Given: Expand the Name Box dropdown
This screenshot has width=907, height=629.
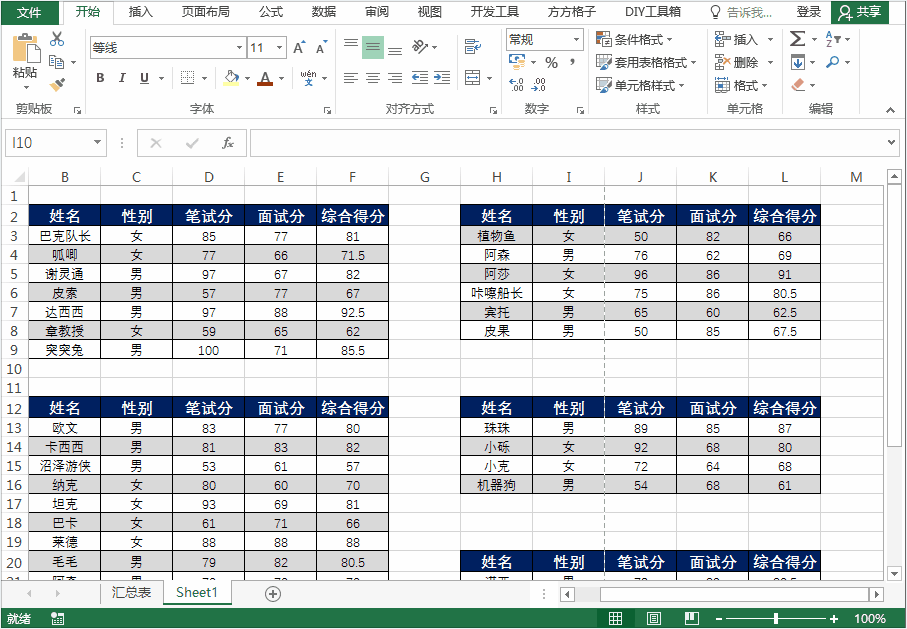Looking at the screenshot, I should pos(97,142).
